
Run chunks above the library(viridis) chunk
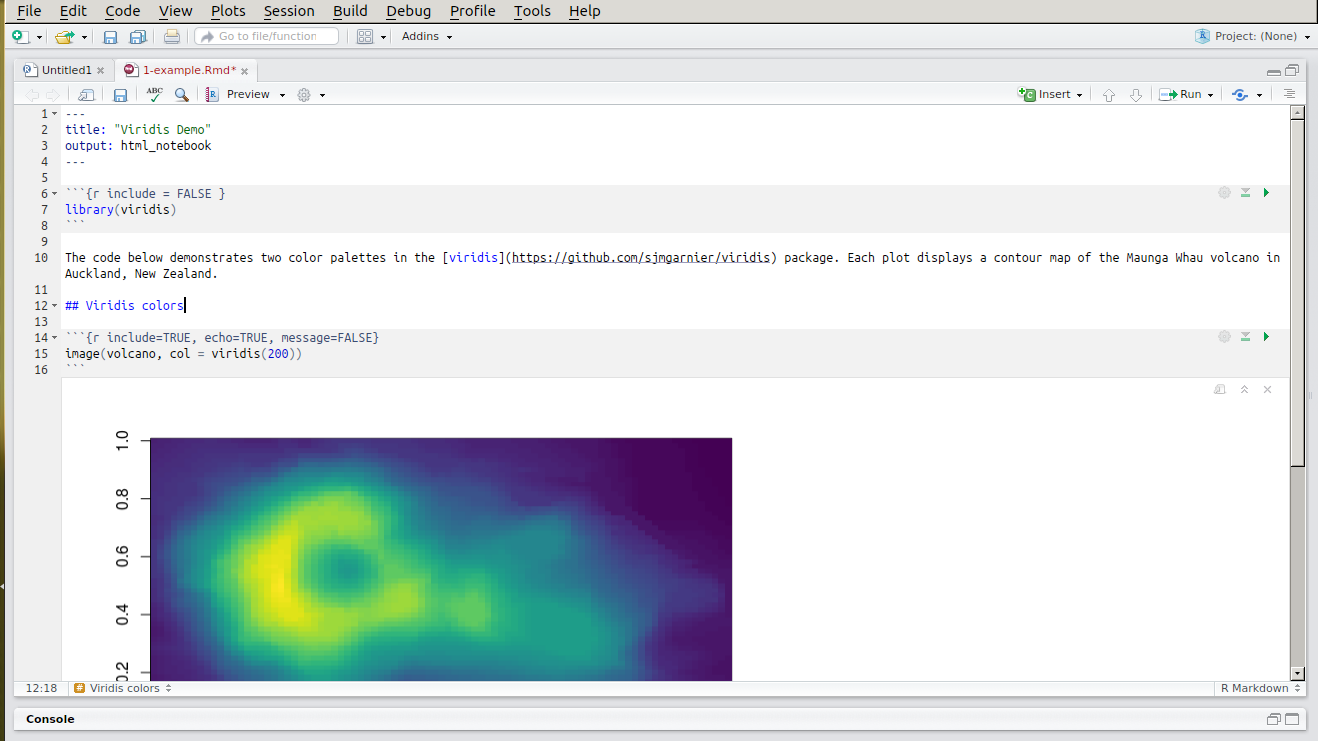click(x=1246, y=193)
